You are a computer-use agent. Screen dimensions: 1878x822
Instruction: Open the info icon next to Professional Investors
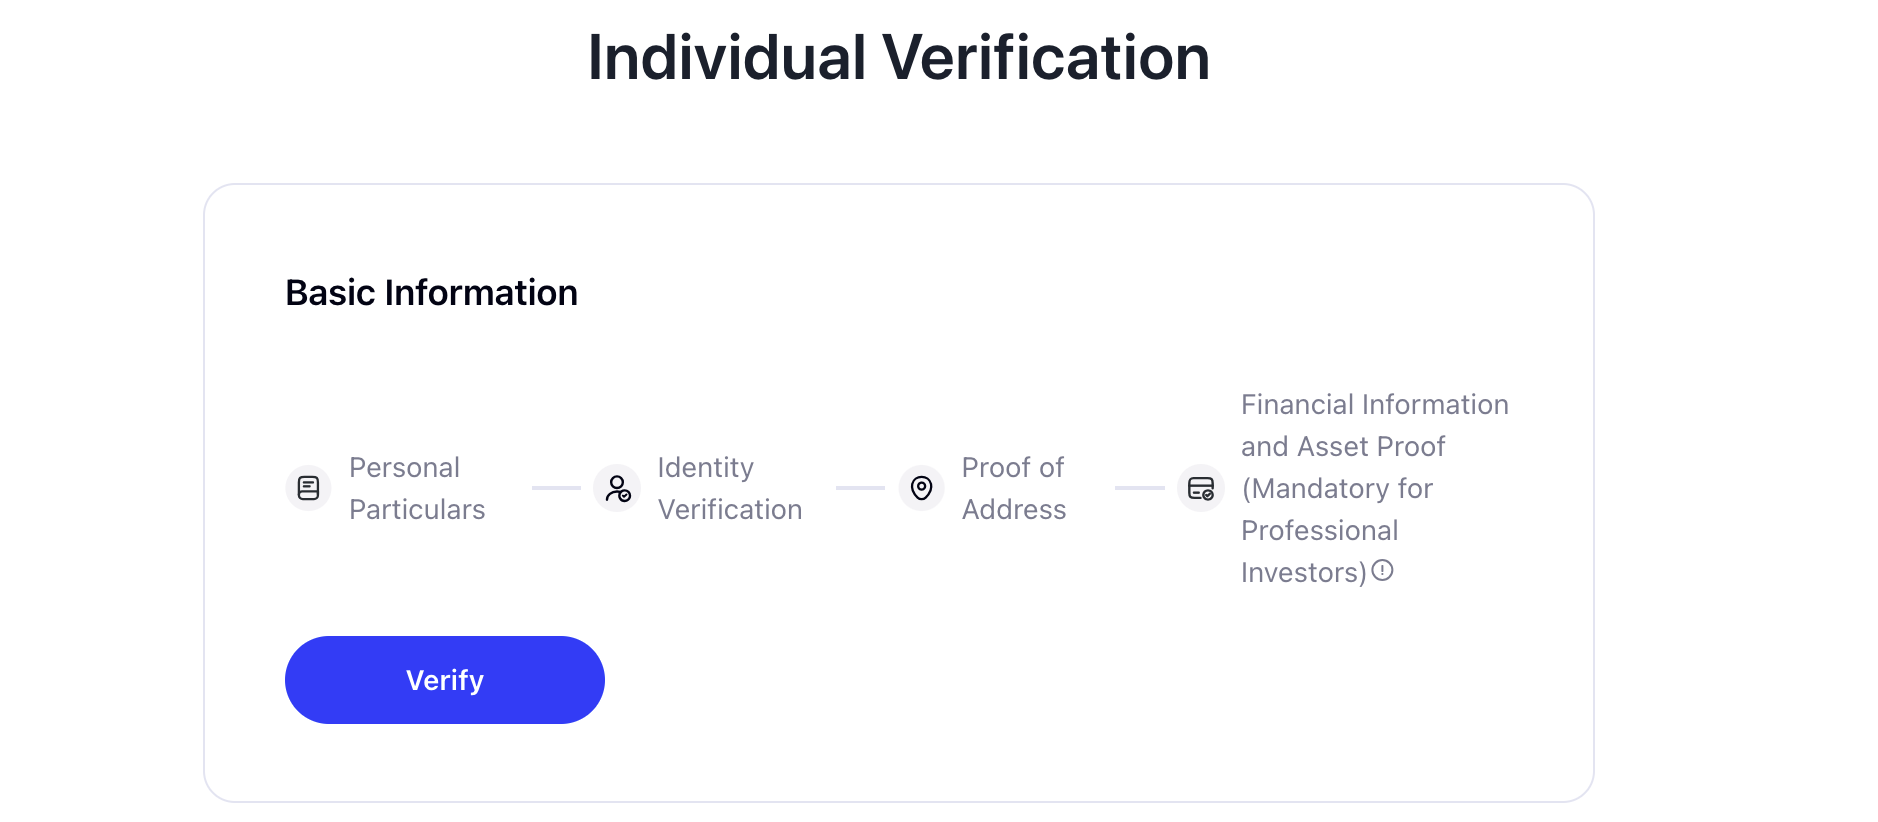point(1381,570)
